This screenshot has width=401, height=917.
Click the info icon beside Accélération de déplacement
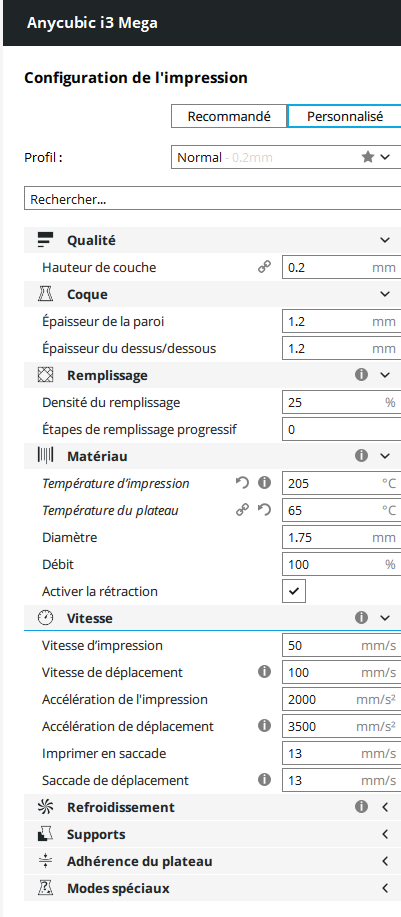point(265,726)
